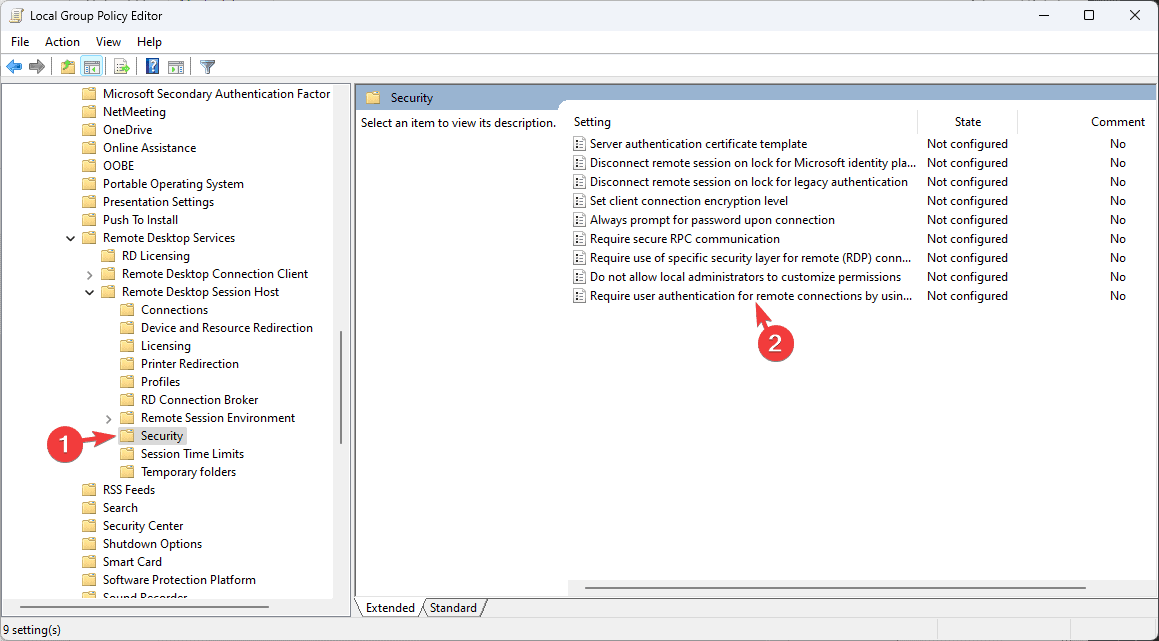Screen dimensions: 1159x641
Task: Open the Help toolbar icon
Action: point(152,67)
